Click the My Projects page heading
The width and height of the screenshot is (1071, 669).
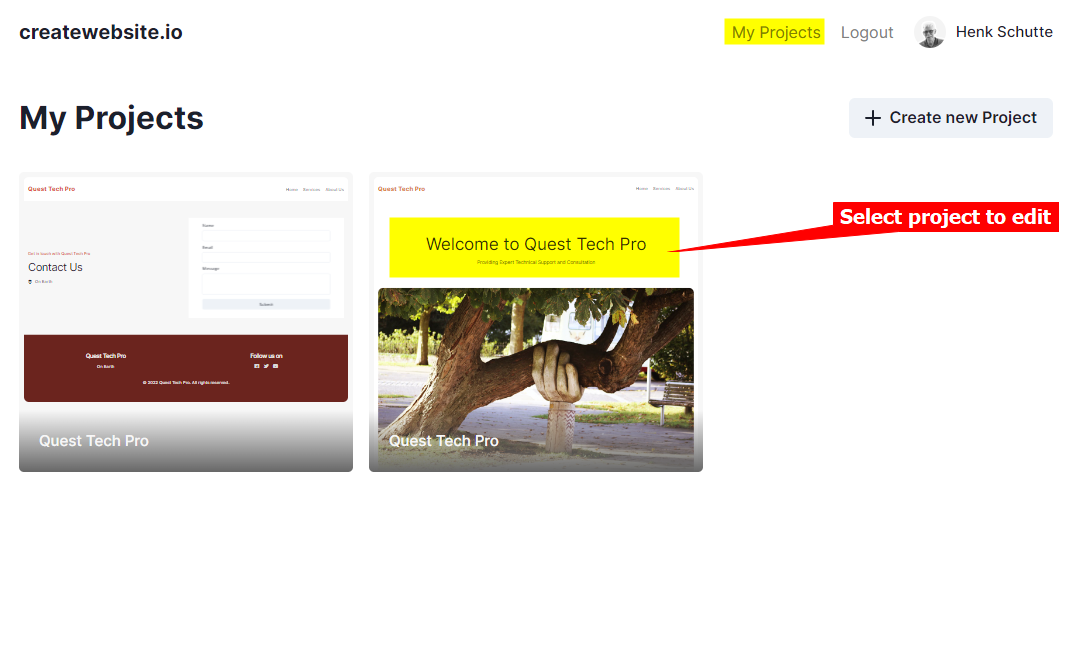pyautogui.click(x=111, y=118)
